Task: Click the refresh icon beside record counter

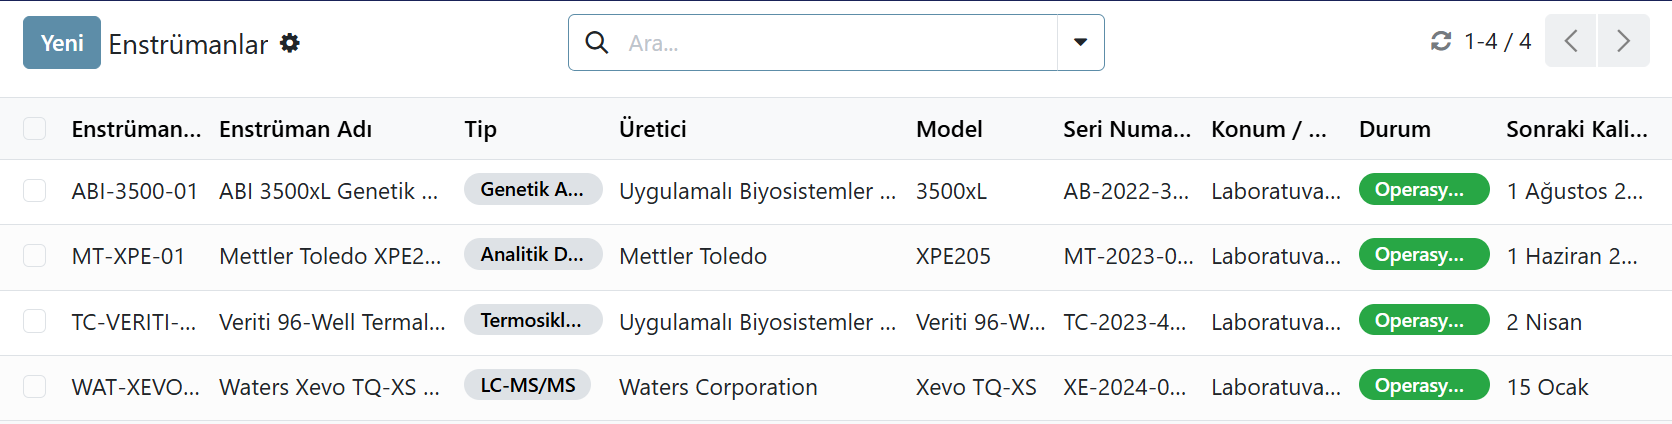Action: point(1441,41)
